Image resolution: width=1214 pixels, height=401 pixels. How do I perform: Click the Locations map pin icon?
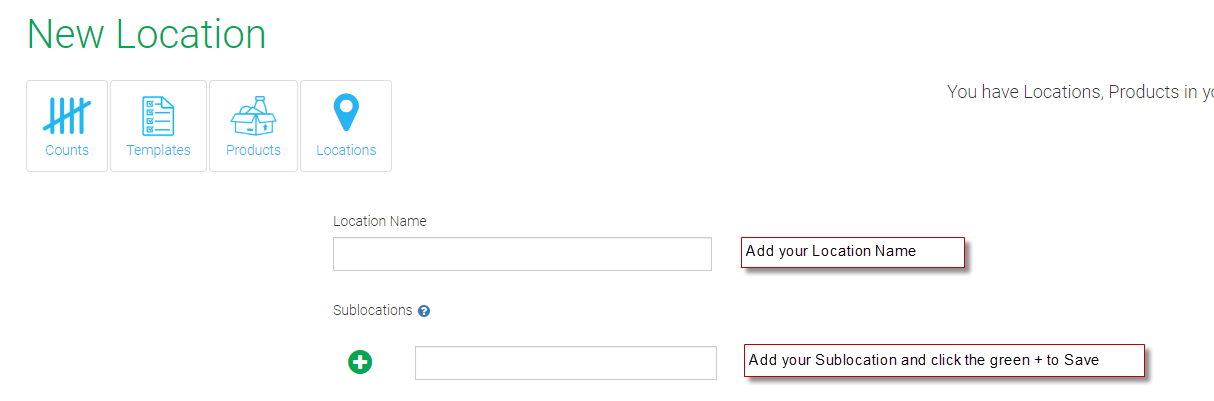coord(346,112)
